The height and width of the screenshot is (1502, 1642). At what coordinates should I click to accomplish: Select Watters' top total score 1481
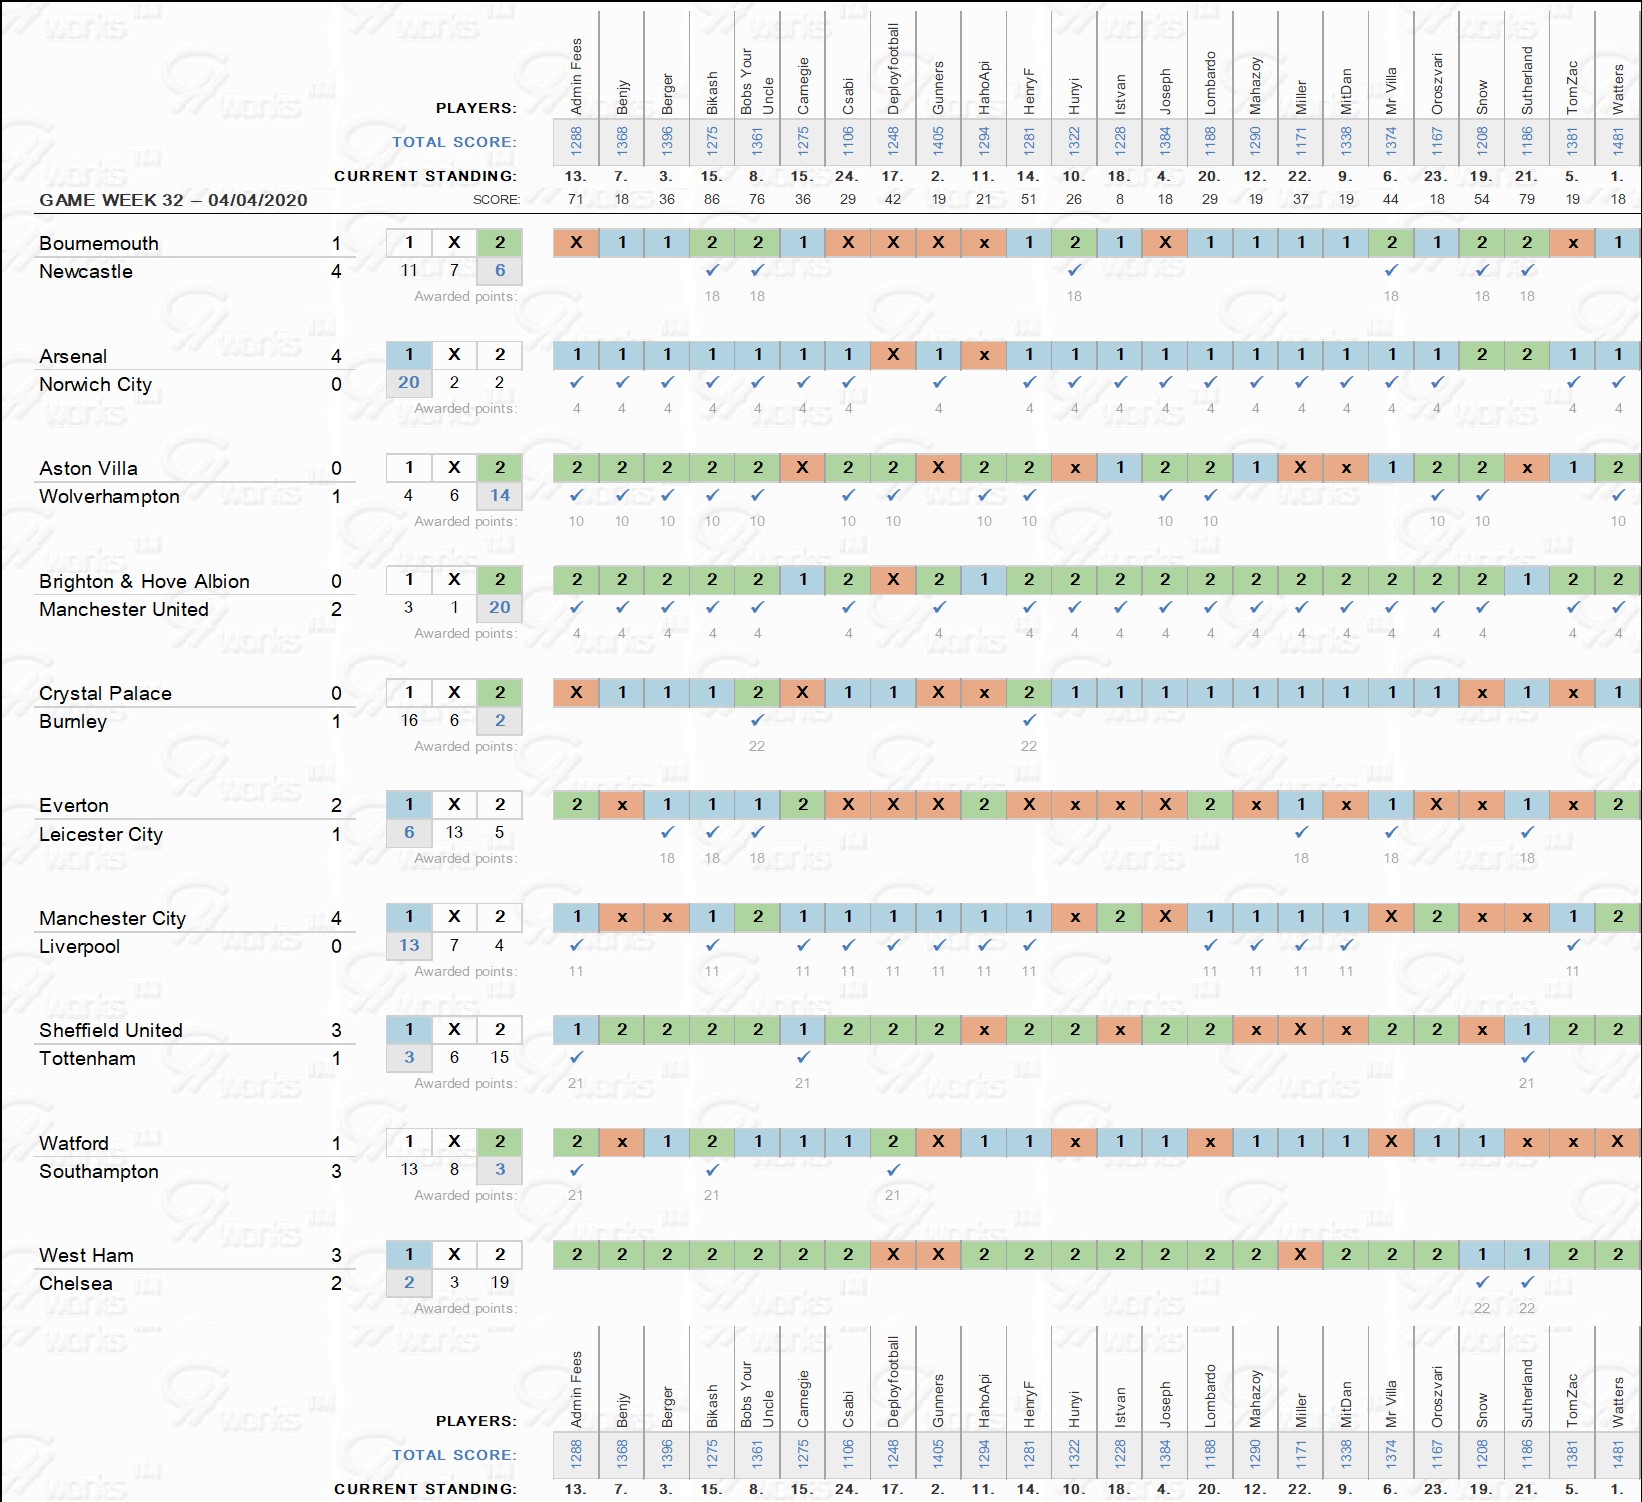coord(1618,142)
